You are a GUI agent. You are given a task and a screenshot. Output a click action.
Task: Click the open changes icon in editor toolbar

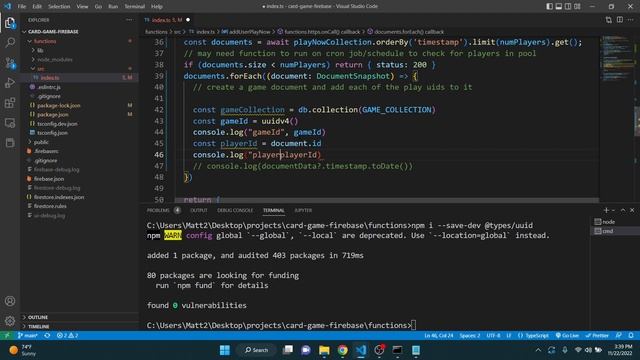click(609, 20)
